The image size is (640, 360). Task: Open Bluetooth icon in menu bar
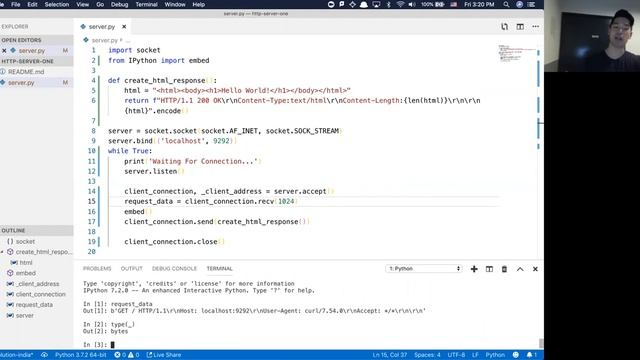pos(389,4)
